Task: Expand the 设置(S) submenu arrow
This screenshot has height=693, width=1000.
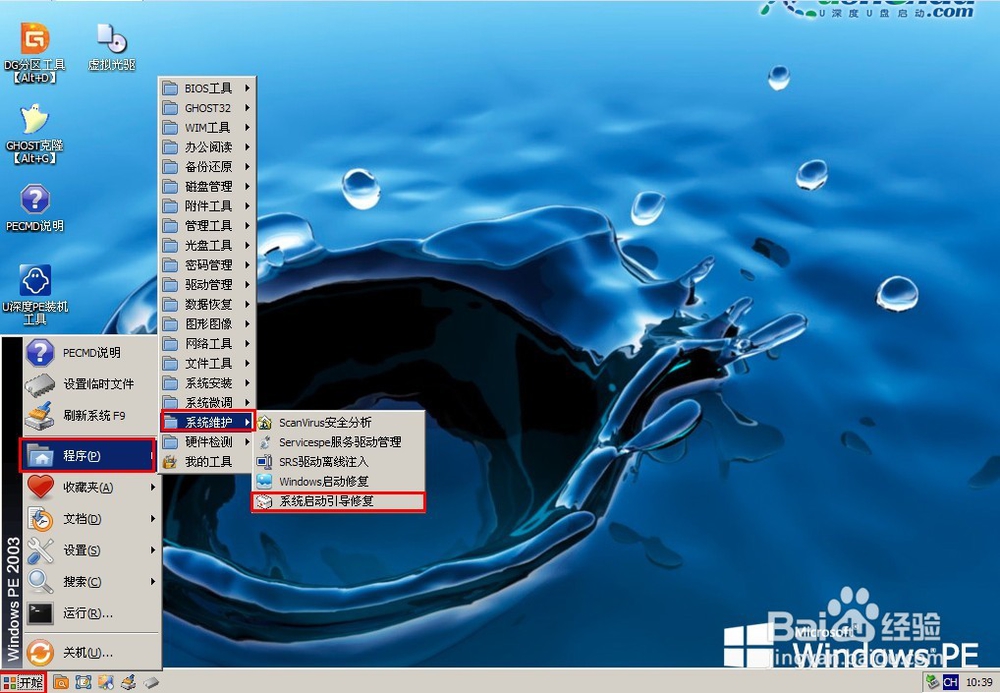Action: pyautogui.click(x=152, y=550)
